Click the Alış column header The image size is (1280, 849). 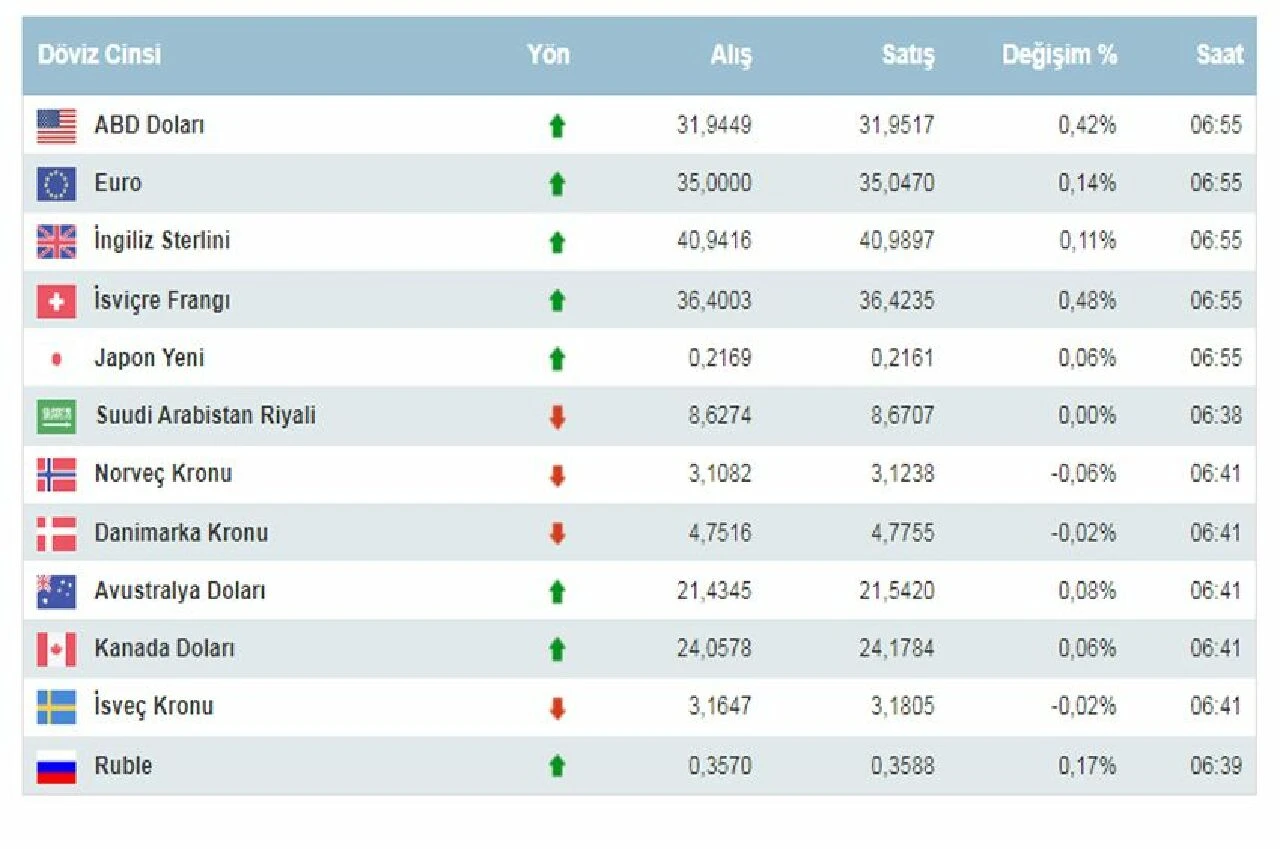[731, 55]
